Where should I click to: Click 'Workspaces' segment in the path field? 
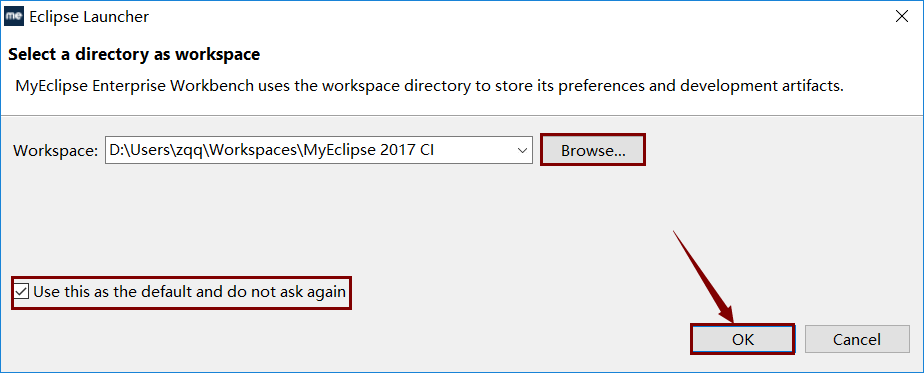253,150
